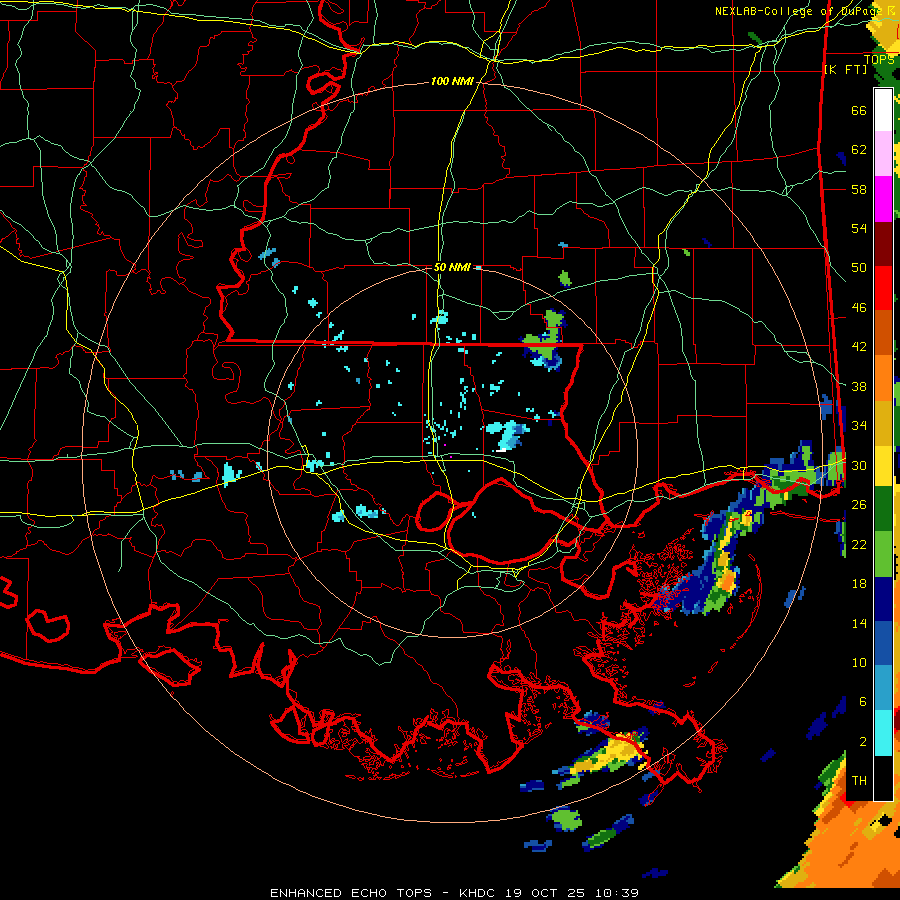Click the '38' legend value
This screenshot has height=900, width=900.
859,386
